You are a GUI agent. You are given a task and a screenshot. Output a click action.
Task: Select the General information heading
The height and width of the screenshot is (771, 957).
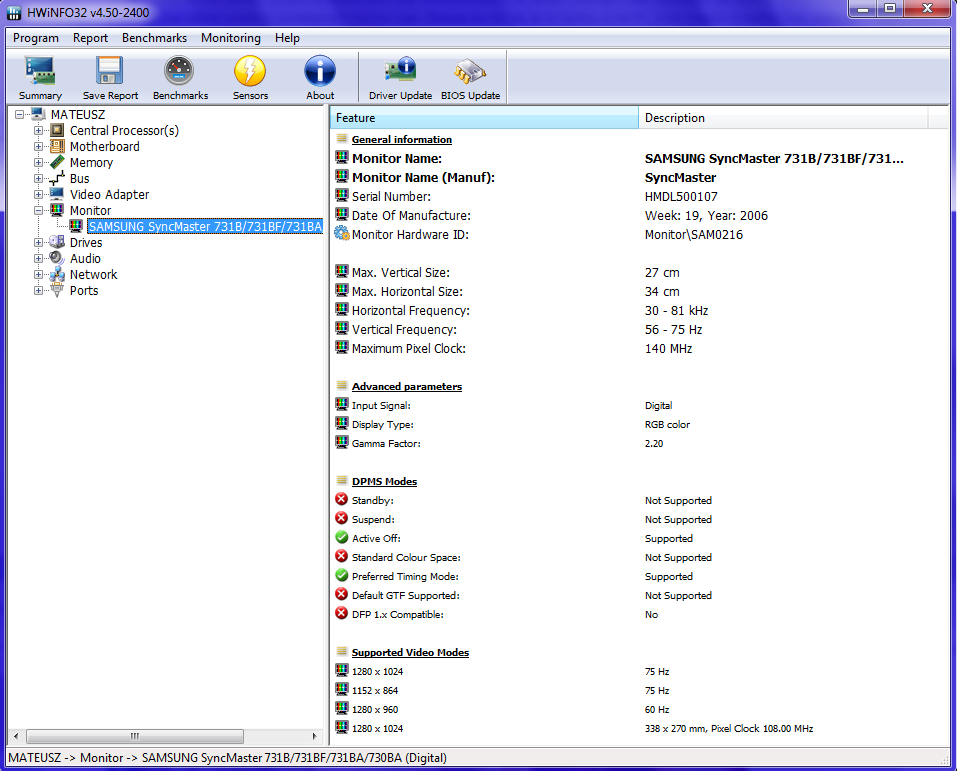pyautogui.click(x=402, y=139)
